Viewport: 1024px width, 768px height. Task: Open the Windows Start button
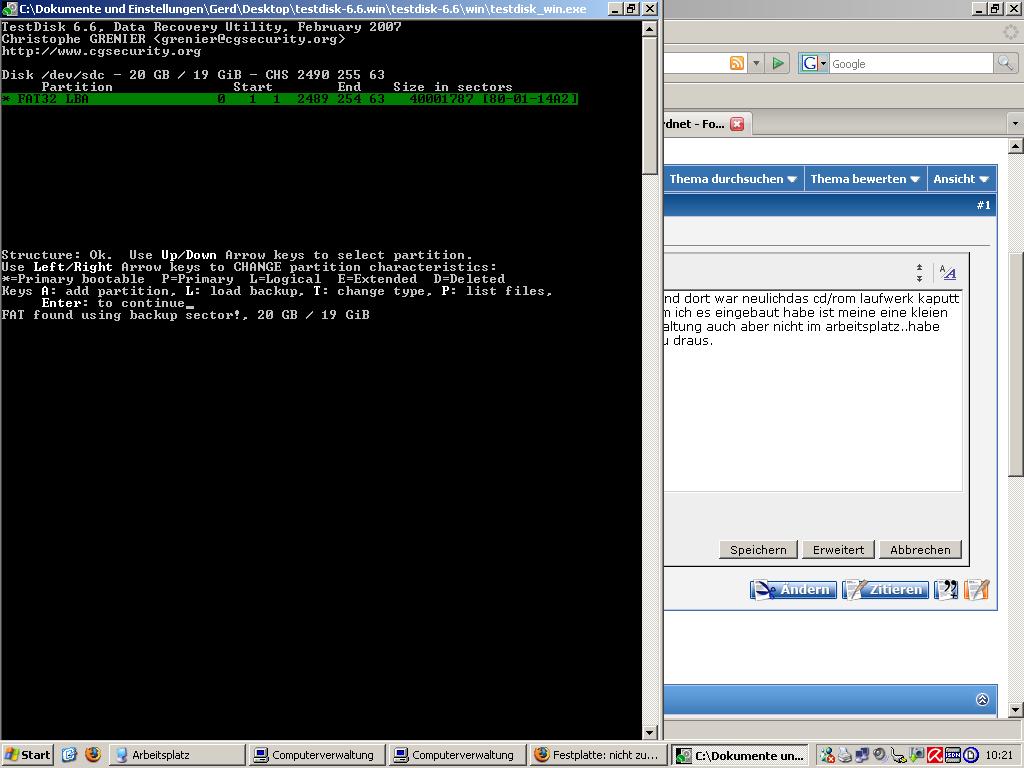point(27,755)
